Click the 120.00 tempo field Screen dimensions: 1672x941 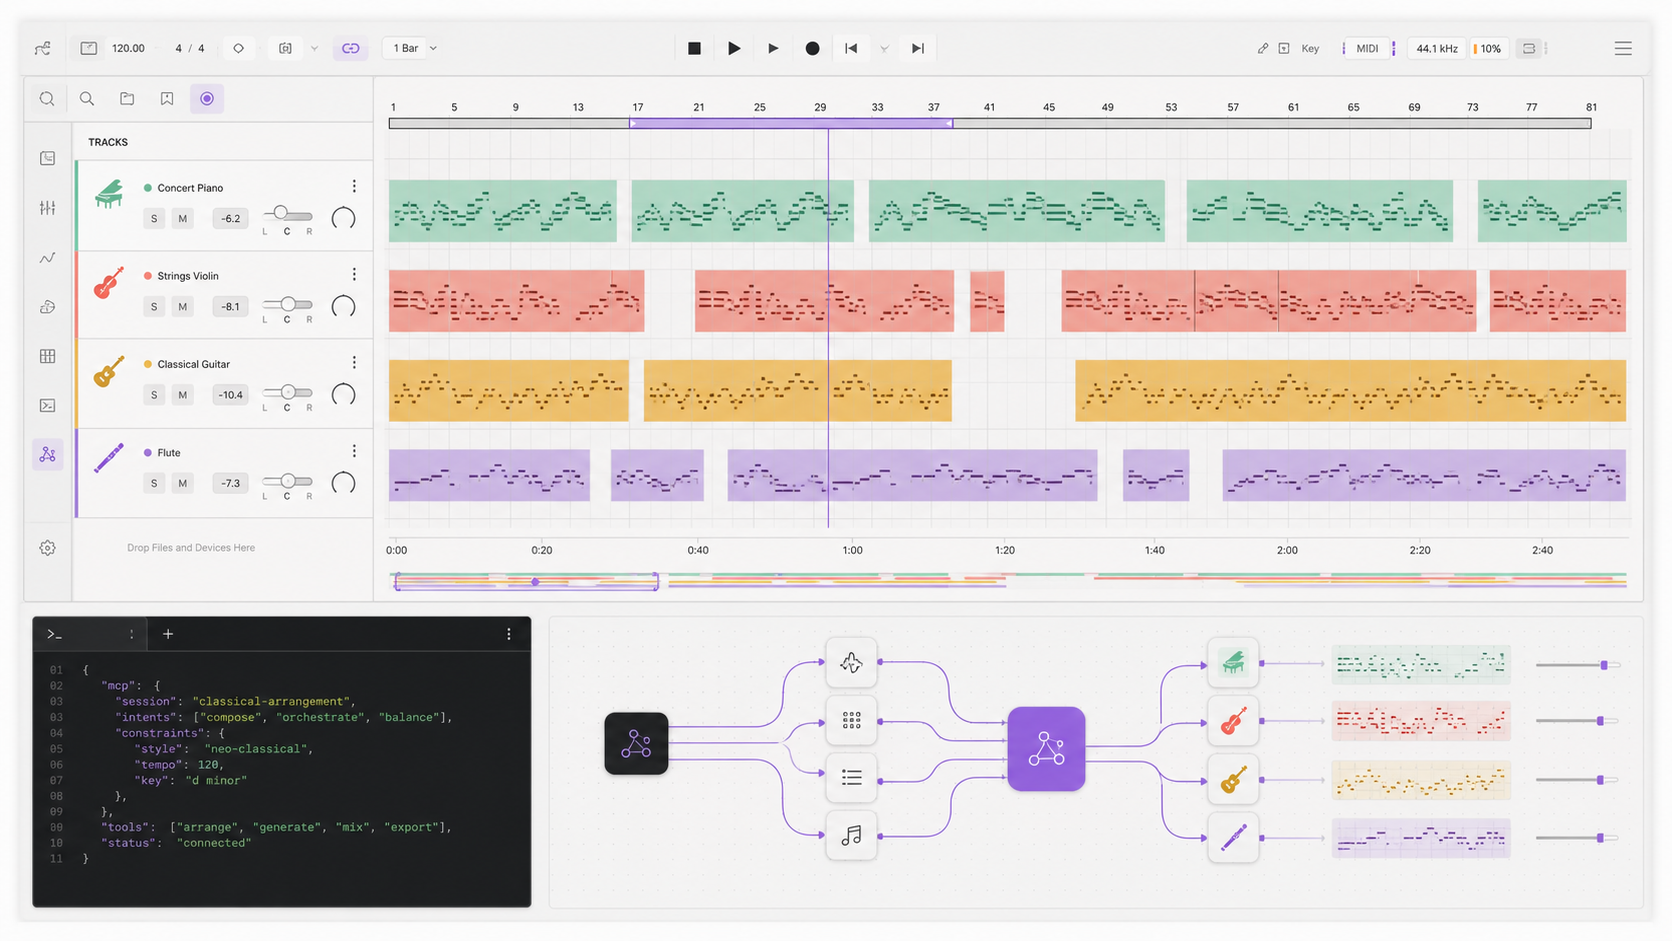[128, 48]
